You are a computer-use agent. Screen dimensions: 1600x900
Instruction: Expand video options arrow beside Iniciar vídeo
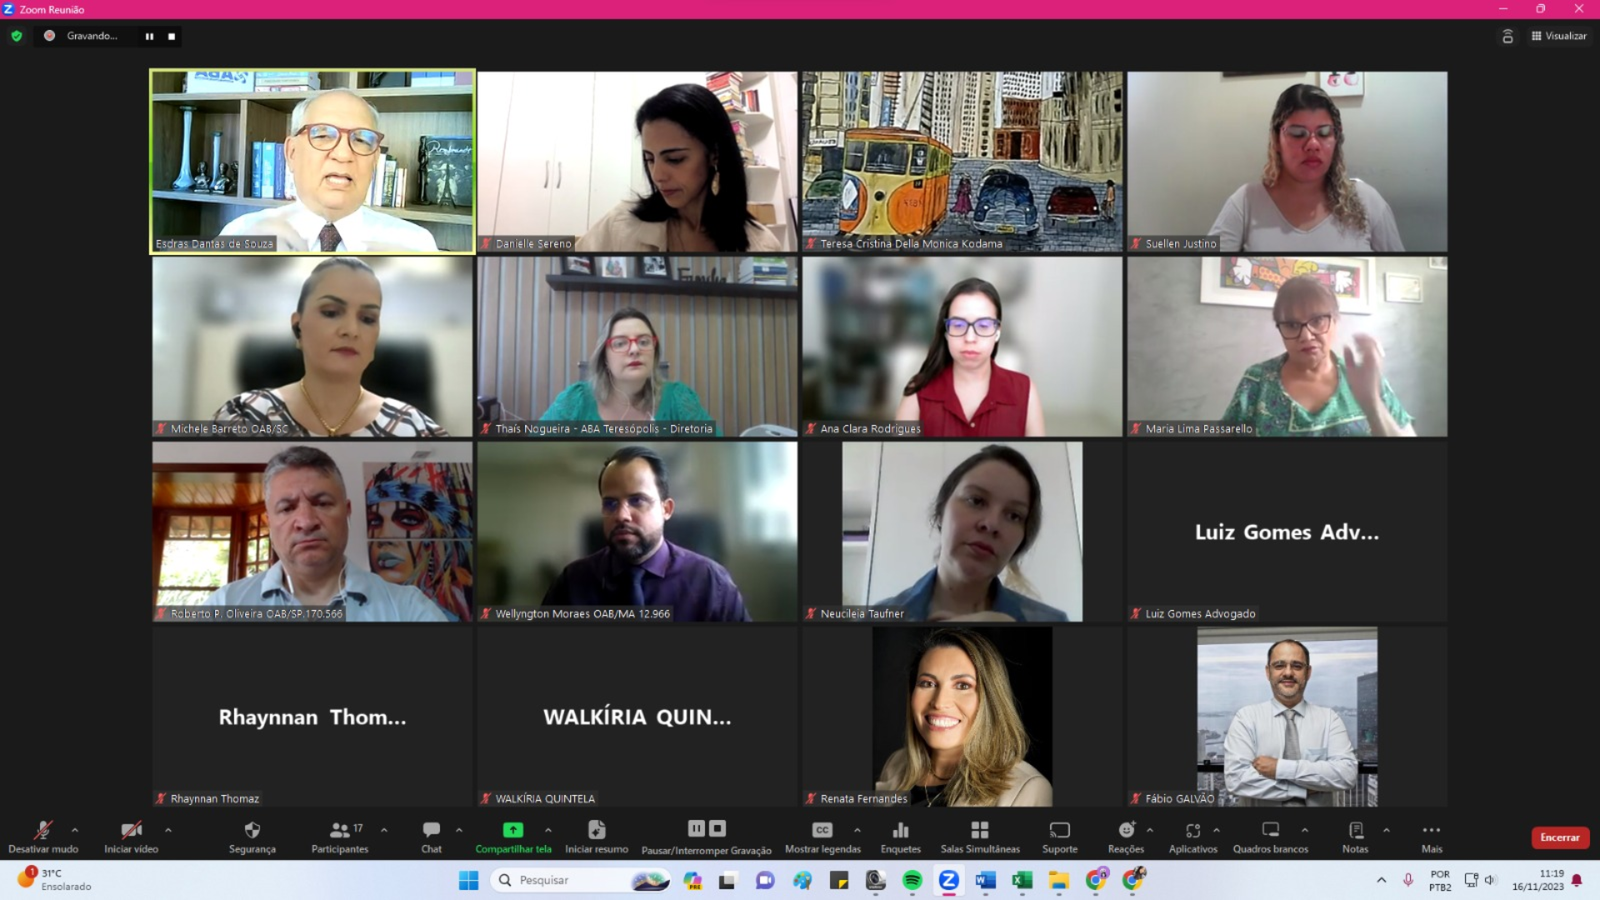pos(168,830)
